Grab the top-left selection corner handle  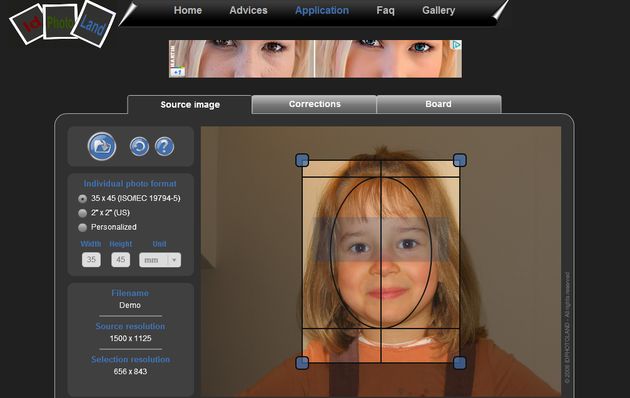[x=302, y=160]
